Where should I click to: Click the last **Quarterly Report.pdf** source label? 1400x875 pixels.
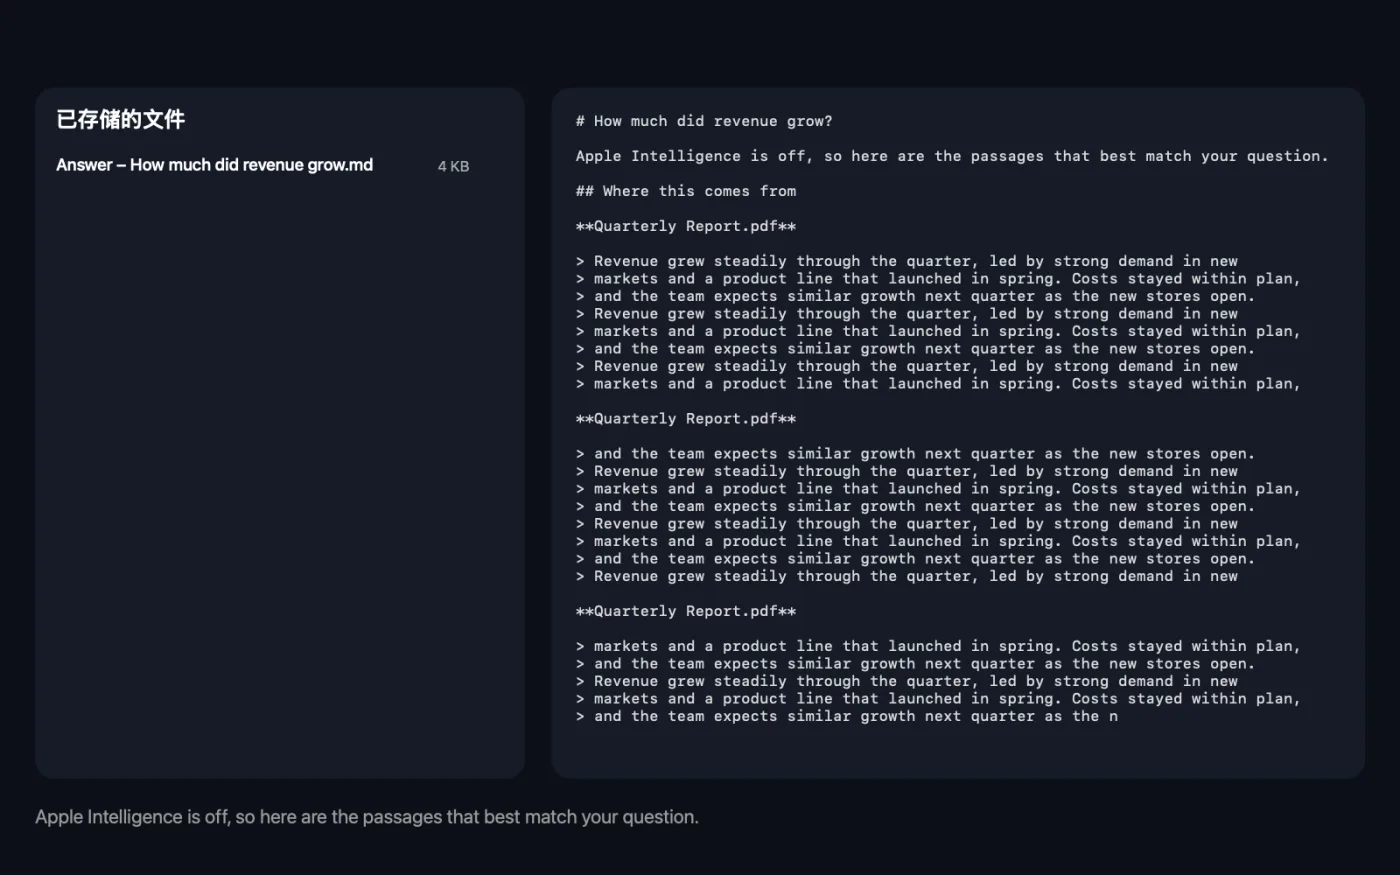[686, 611]
